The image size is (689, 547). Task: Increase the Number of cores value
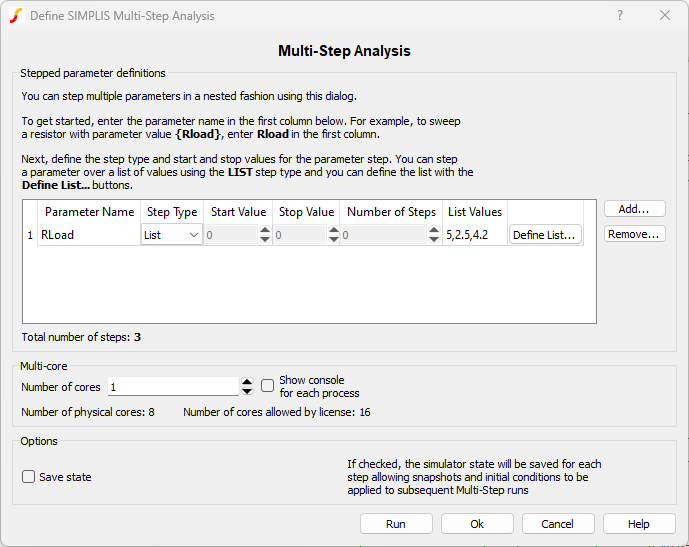click(247, 382)
